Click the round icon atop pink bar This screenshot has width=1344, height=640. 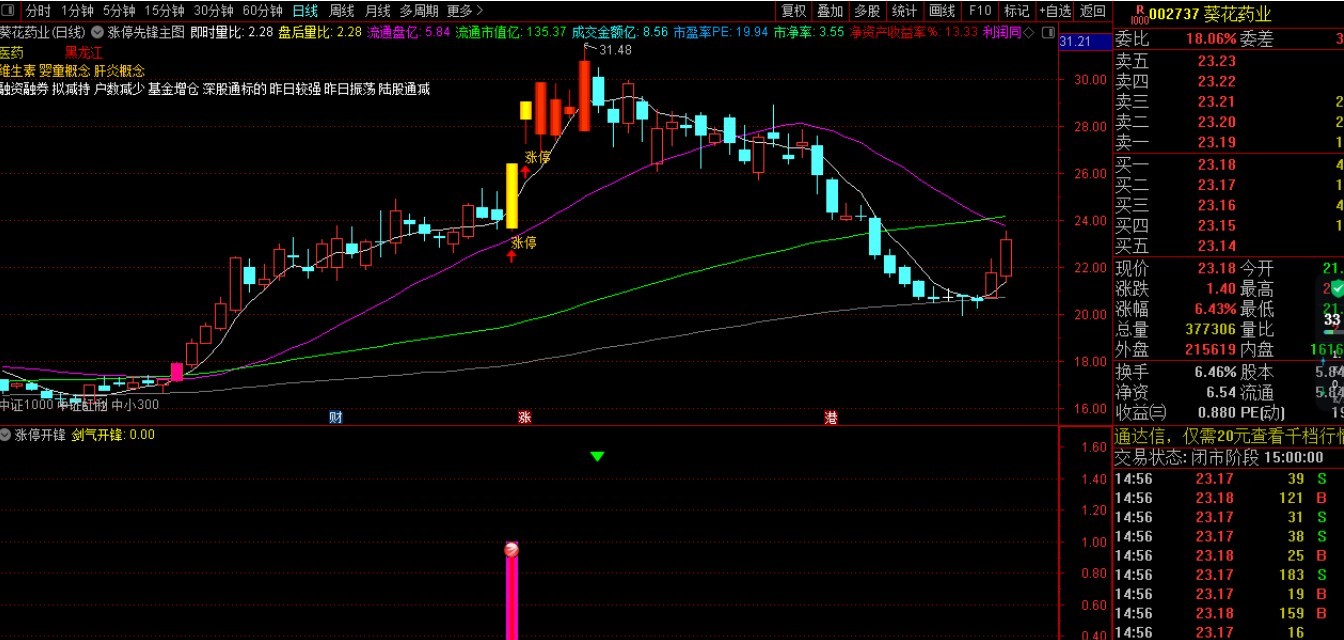point(511,549)
